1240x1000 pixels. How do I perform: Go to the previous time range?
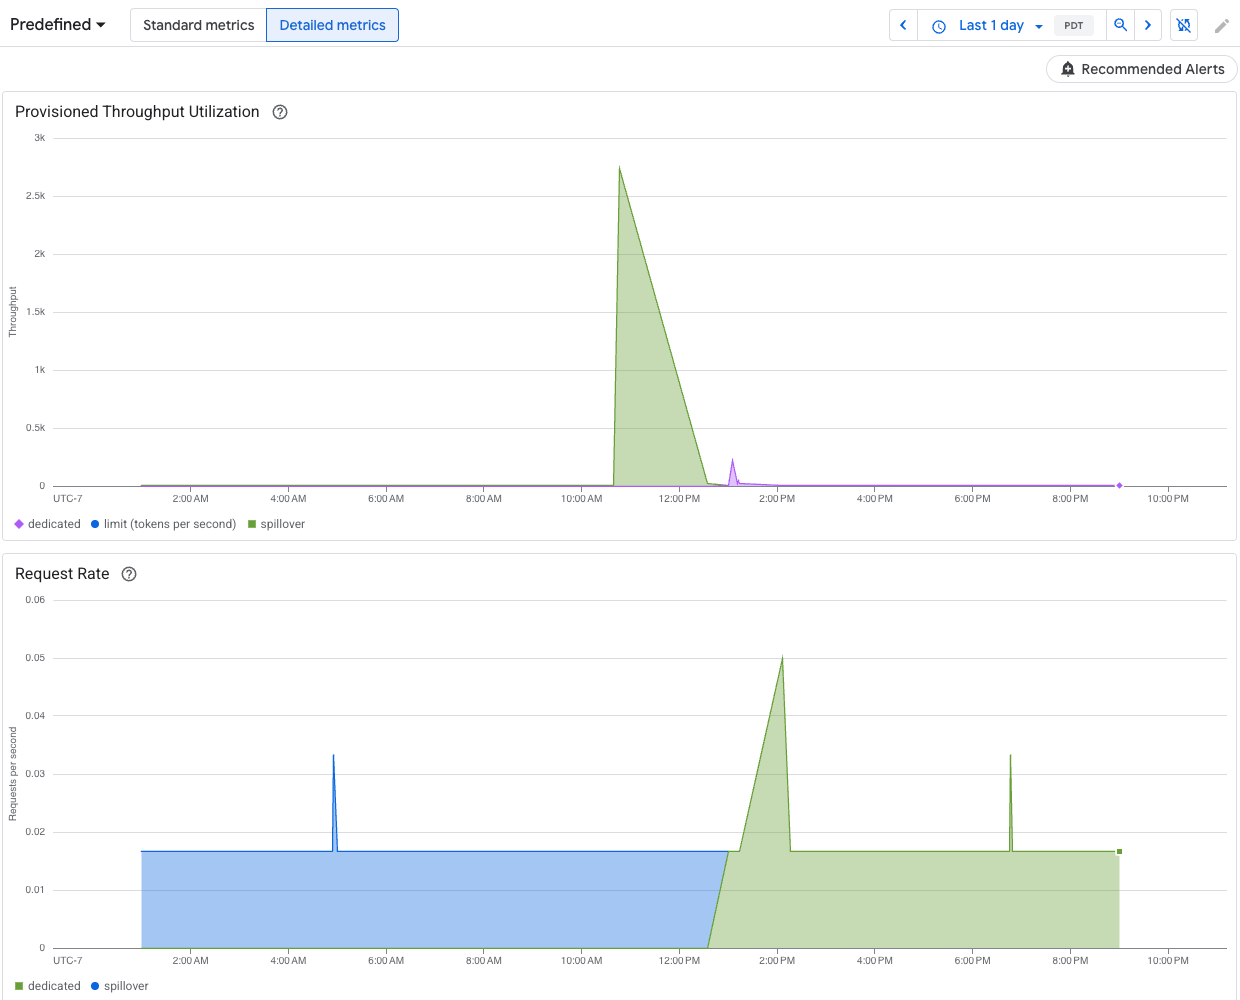(903, 25)
